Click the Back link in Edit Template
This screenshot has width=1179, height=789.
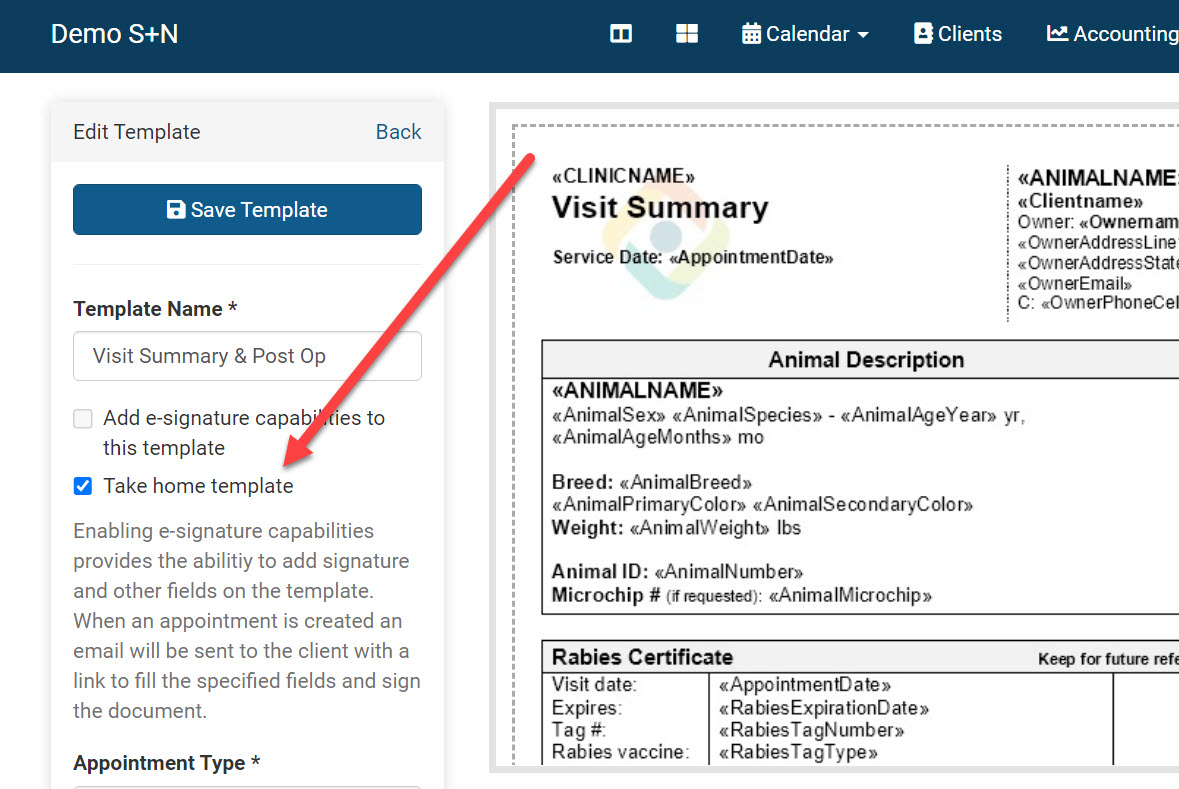click(x=398, y=132)
